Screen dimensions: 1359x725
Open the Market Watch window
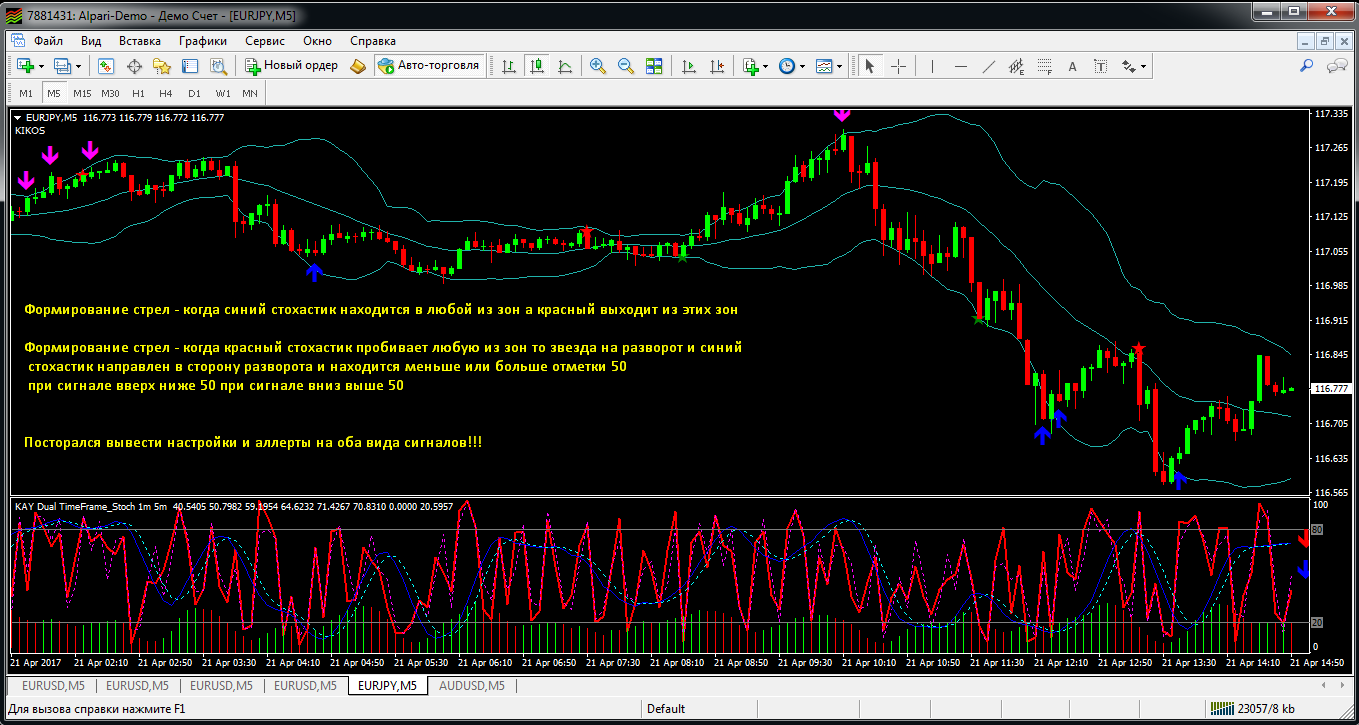pos(106,66)
